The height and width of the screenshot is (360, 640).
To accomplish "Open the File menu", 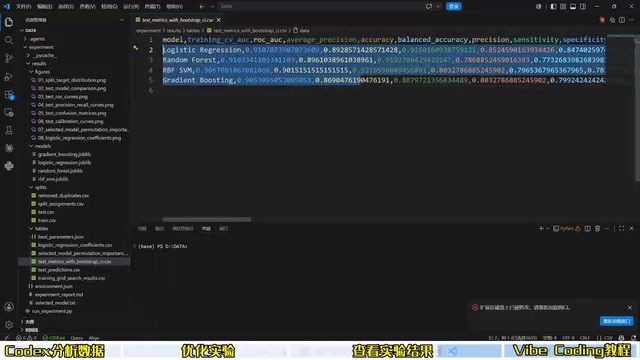I will (24, 7).
